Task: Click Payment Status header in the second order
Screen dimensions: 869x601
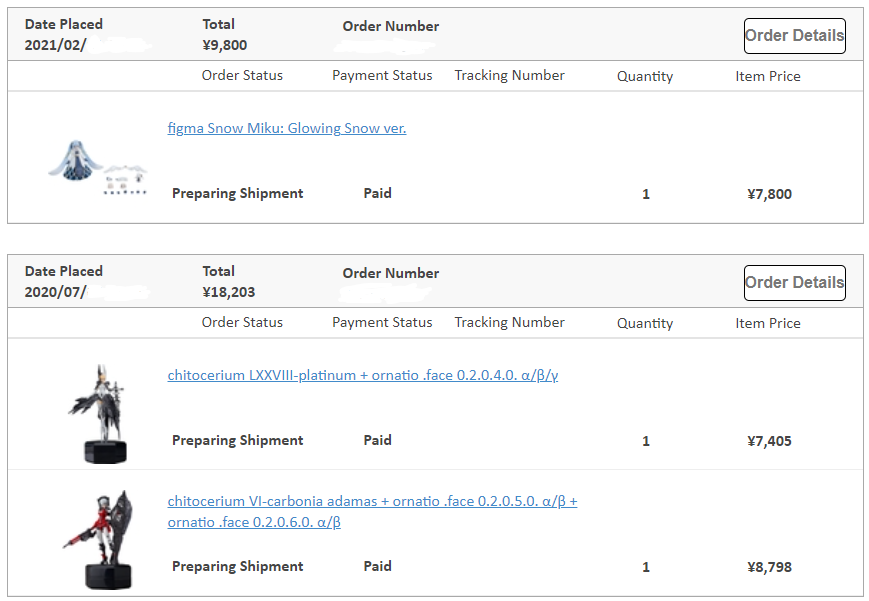Action: point(382,322)
